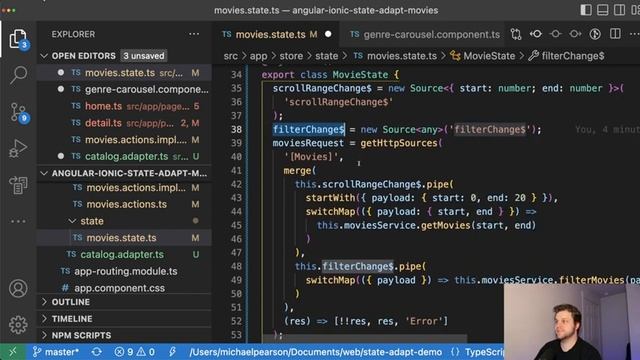This screenshot has width=640, height=360.
Task: Open Accounts menu in activity bar
Action: click(18, 289)
